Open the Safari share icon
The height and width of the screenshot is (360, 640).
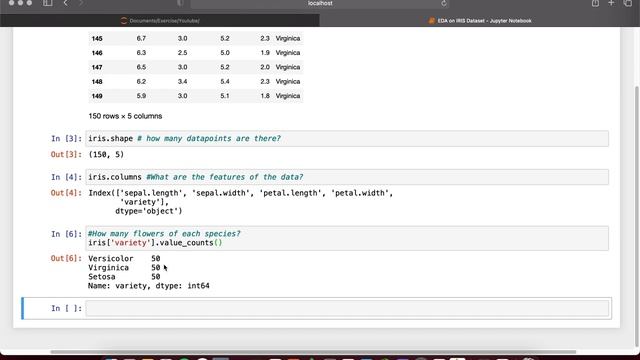click(x=596, y=3)
